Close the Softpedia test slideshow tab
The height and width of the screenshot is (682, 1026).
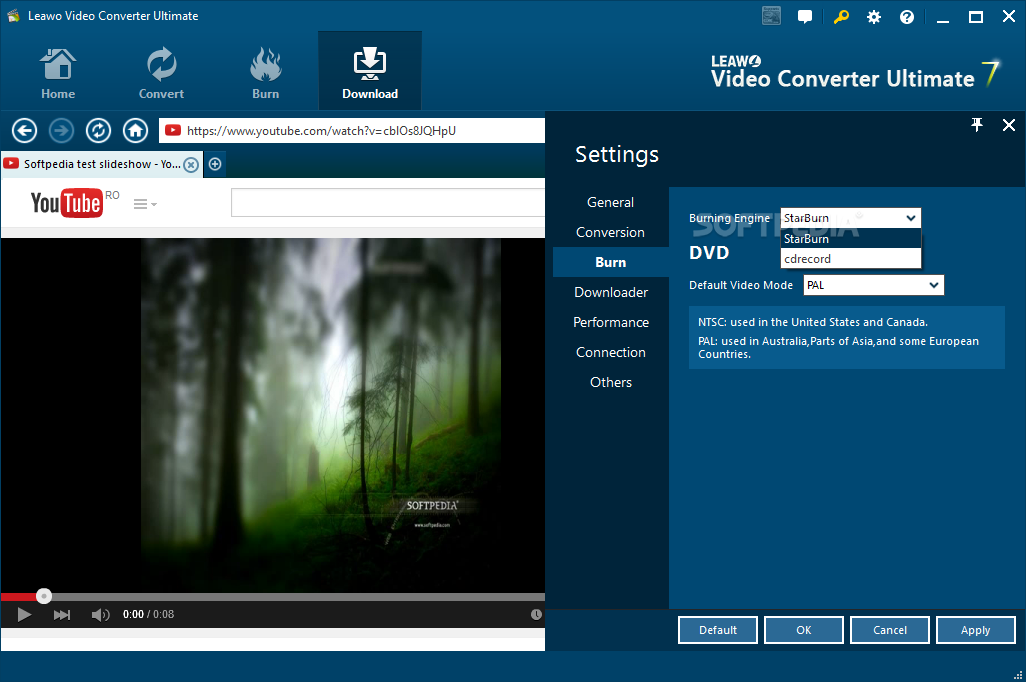click(x=190, y=164)
